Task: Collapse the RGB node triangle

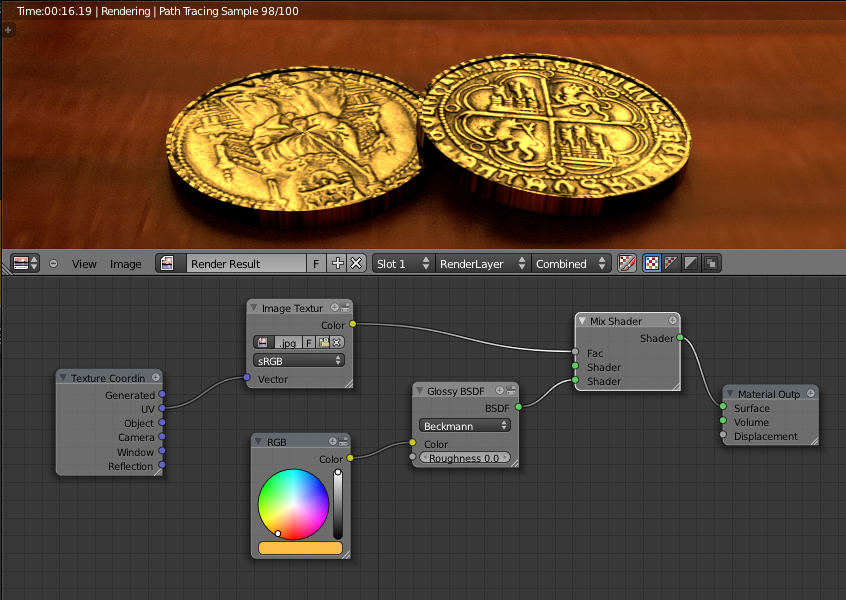Action: [258, 441]
